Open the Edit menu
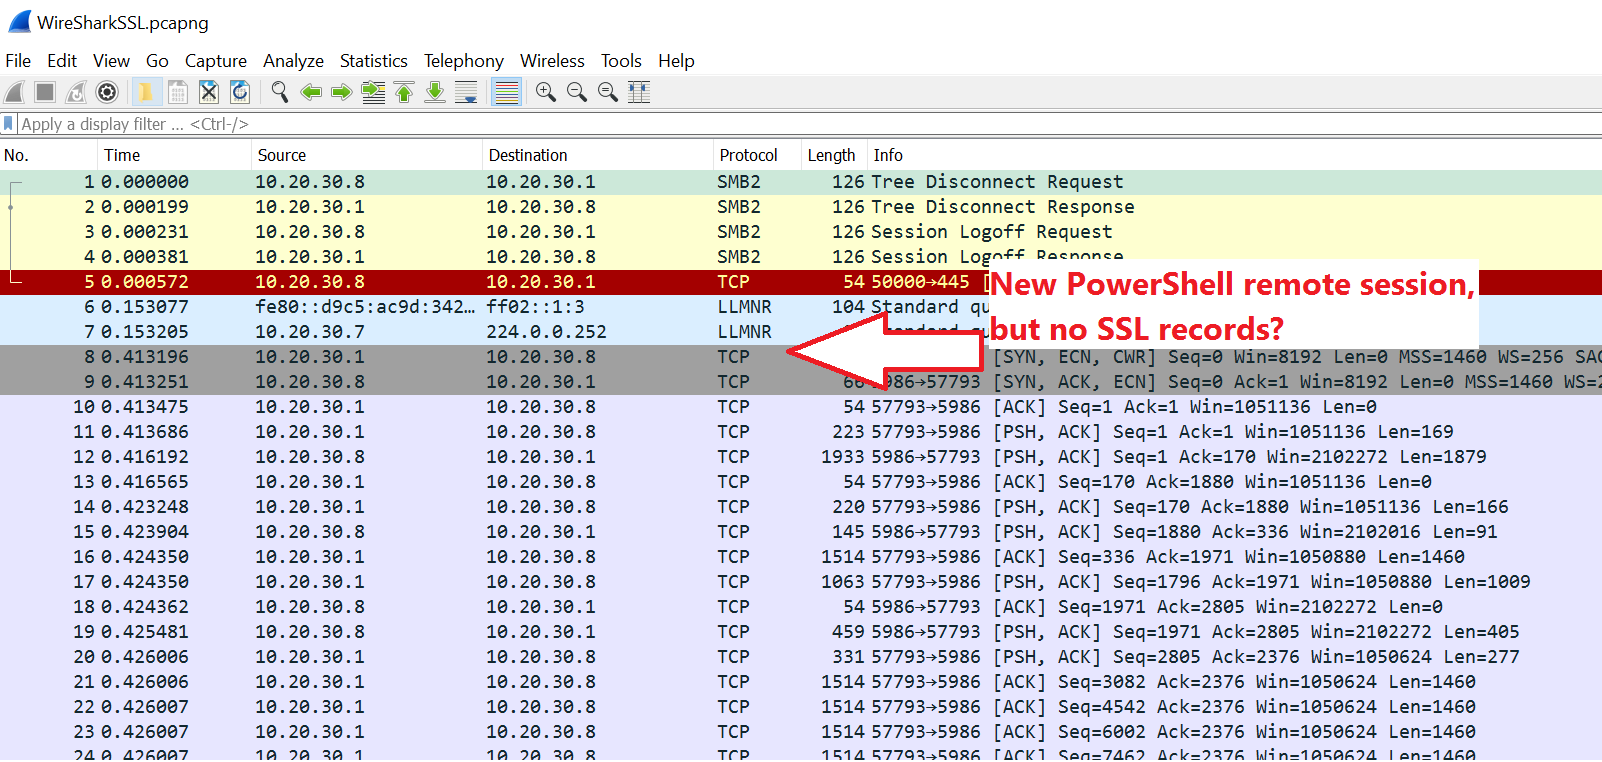Image resolution: width=1602 pixels, height=762 pixels. [62, 61]
